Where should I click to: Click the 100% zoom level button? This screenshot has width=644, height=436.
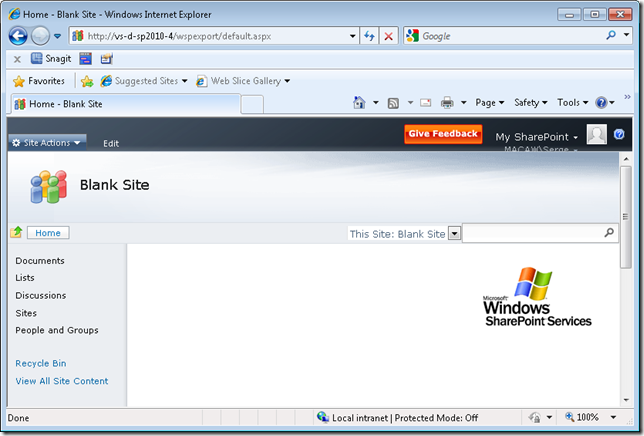582,418
